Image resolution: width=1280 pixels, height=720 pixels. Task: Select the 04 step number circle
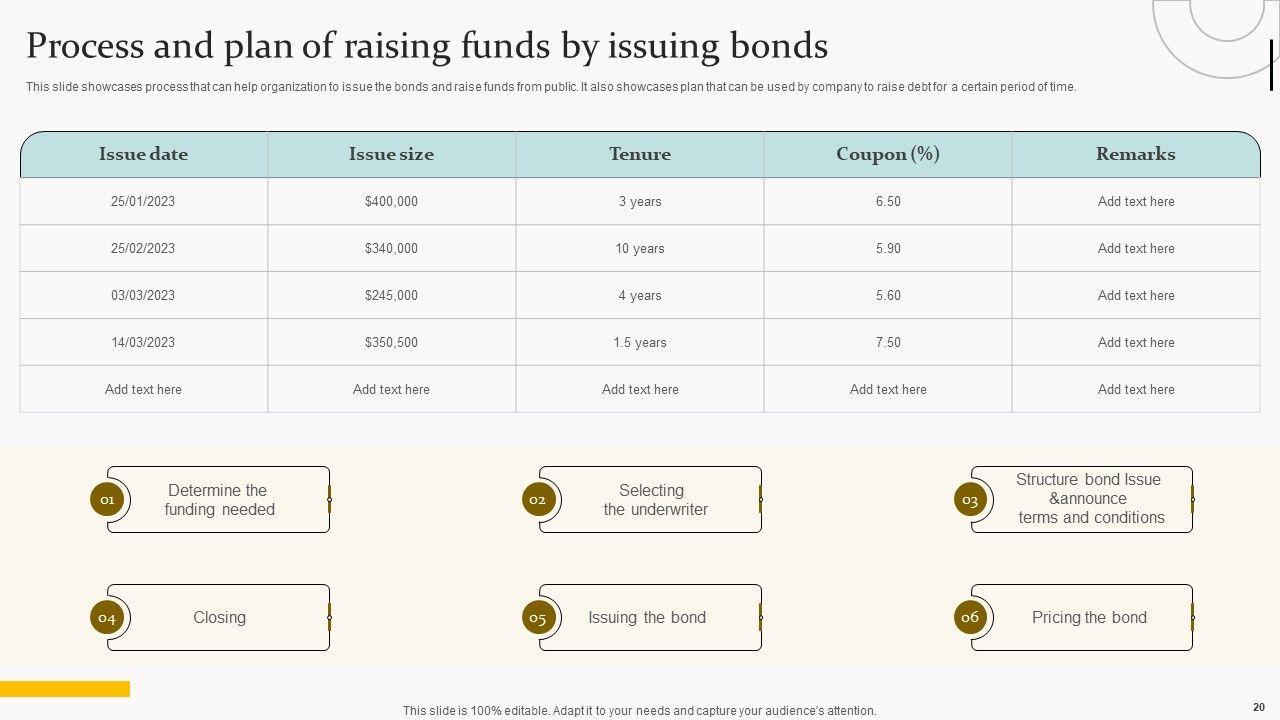(107, 617)
